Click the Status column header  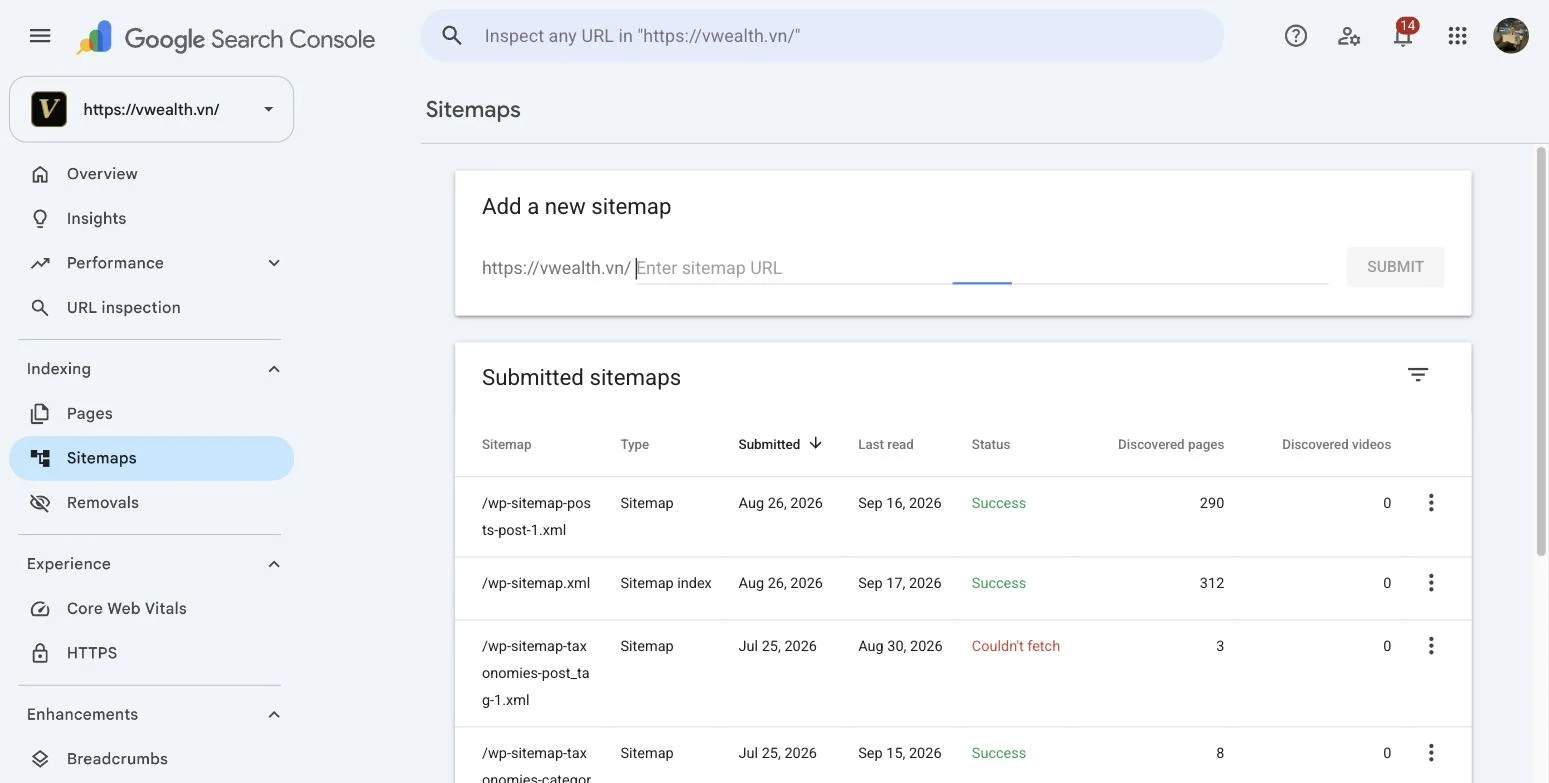click(x=990, y=444)
